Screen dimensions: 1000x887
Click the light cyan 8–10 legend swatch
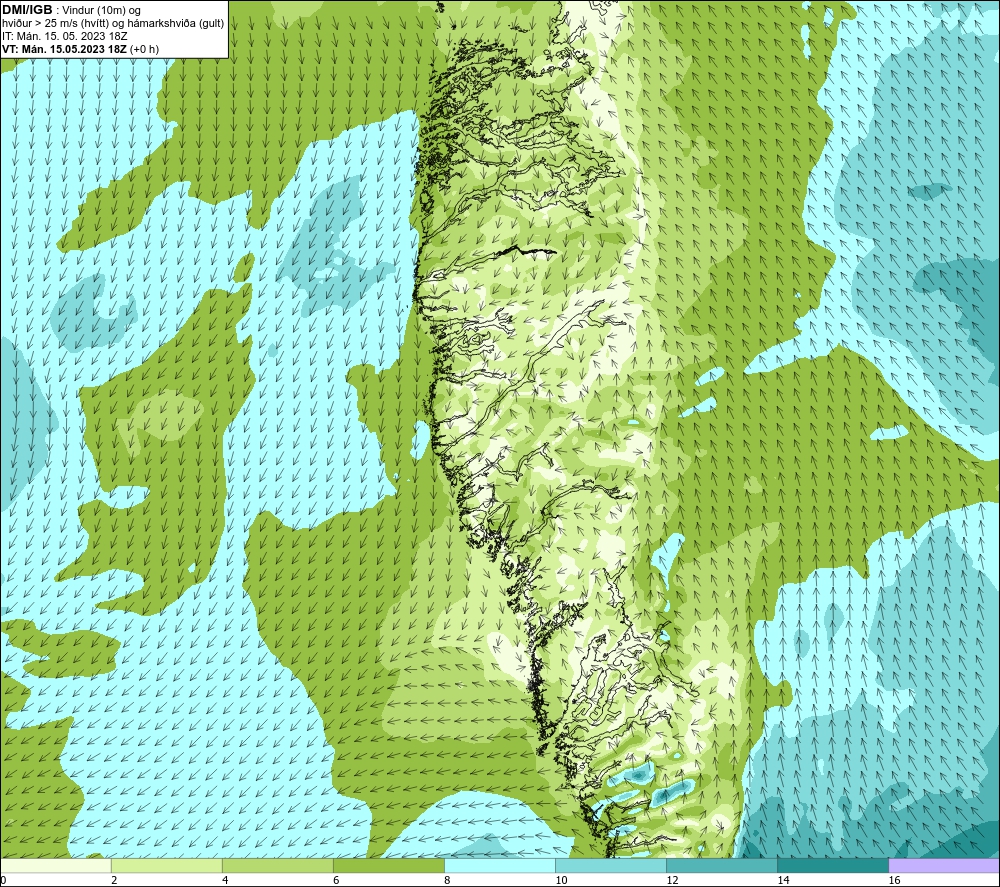click(x=499, y=865)
